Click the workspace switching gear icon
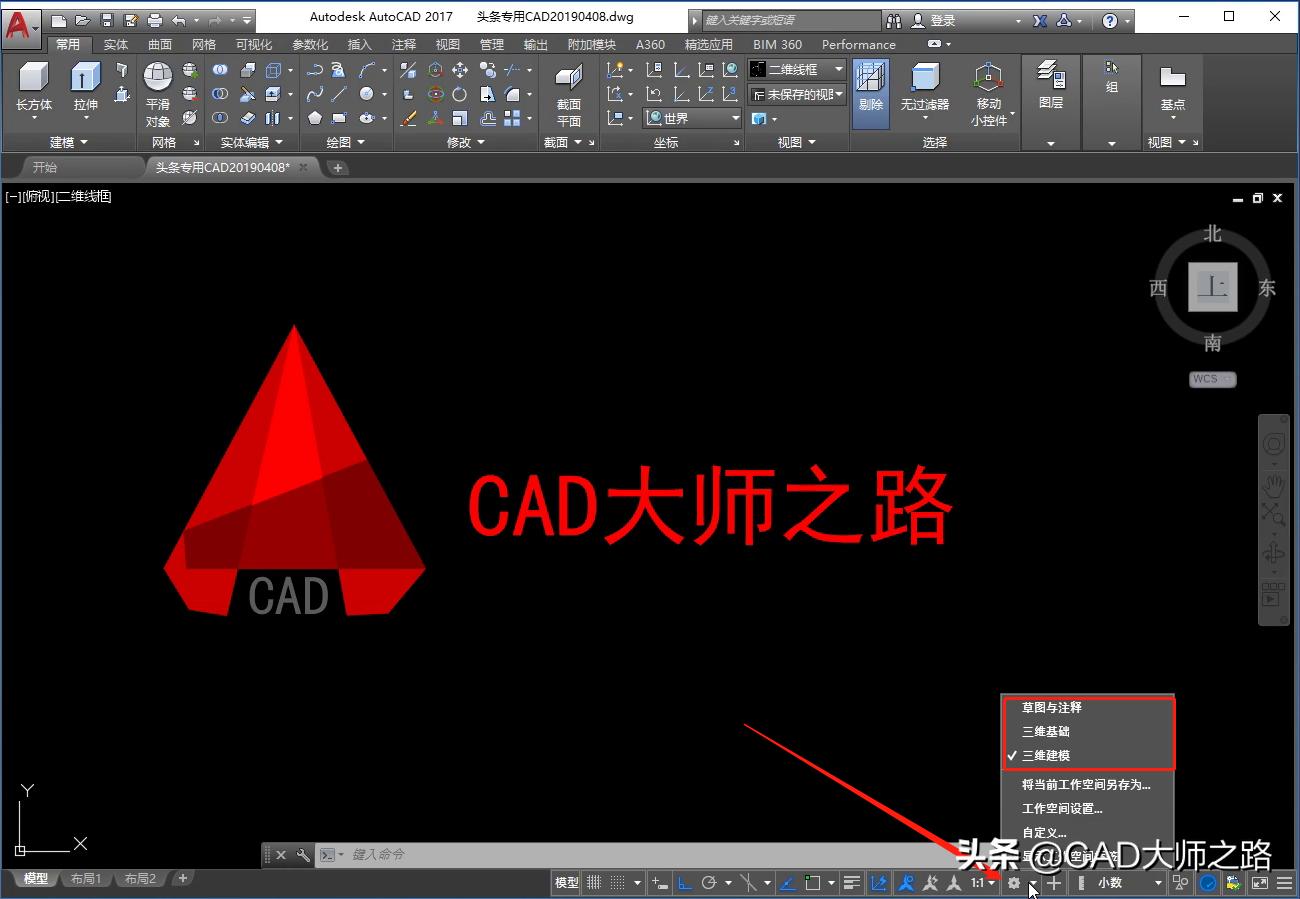The image size is (1300, 899). [x=1014, y=883]
